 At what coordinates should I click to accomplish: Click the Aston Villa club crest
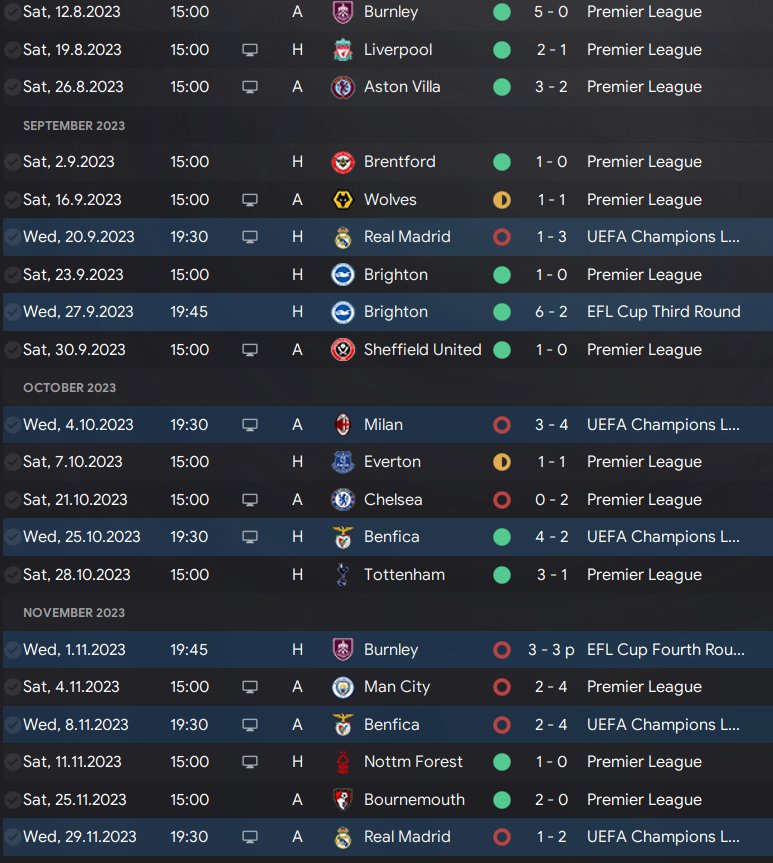click(x=343, y=87)
